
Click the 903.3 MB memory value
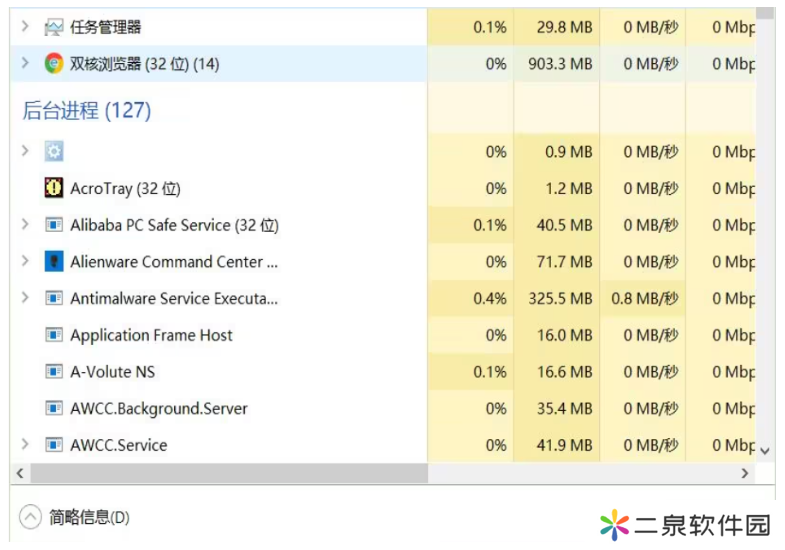coord(560,64)
